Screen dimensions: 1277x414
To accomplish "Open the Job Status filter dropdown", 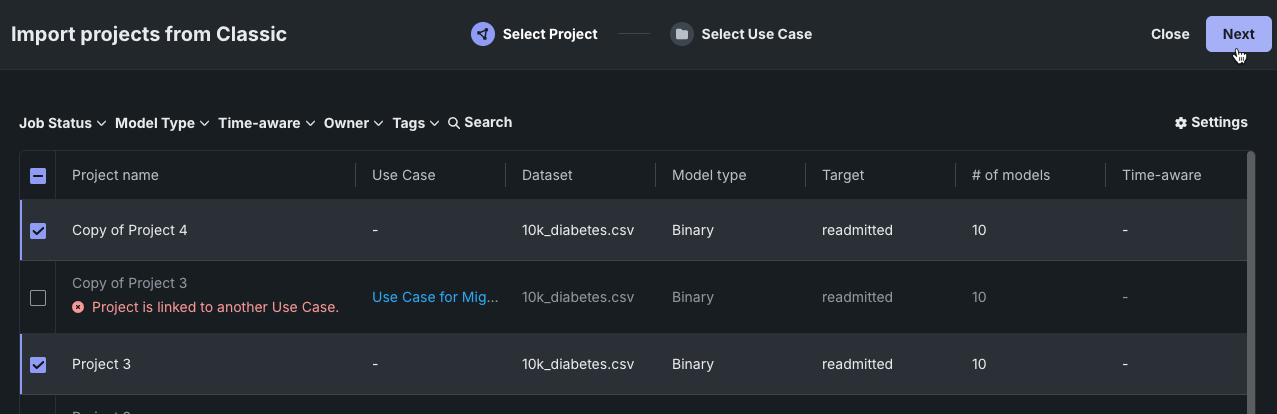I will click(x=62, y=123).
